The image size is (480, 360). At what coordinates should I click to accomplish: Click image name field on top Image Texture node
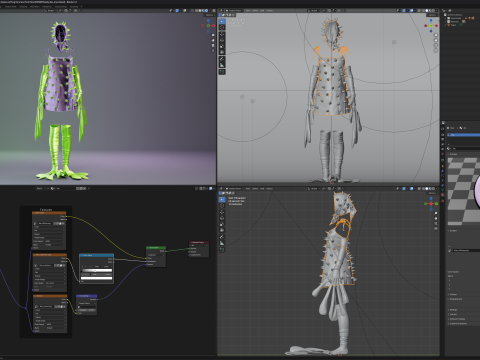pos(45,223)
